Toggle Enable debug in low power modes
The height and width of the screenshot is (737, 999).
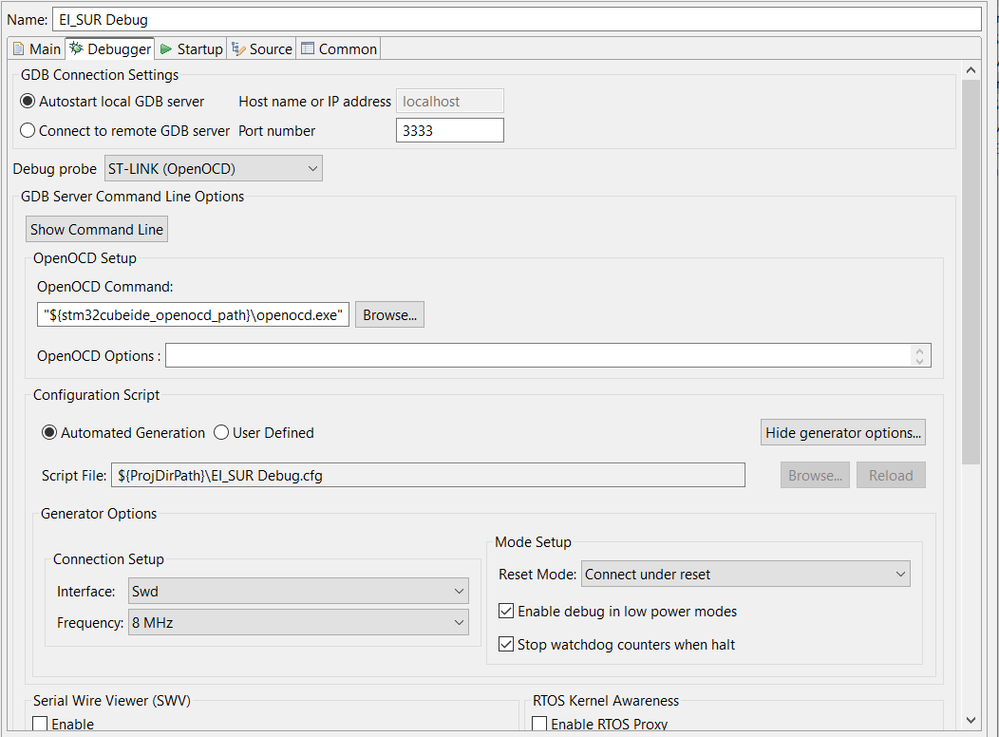point(617,612)
